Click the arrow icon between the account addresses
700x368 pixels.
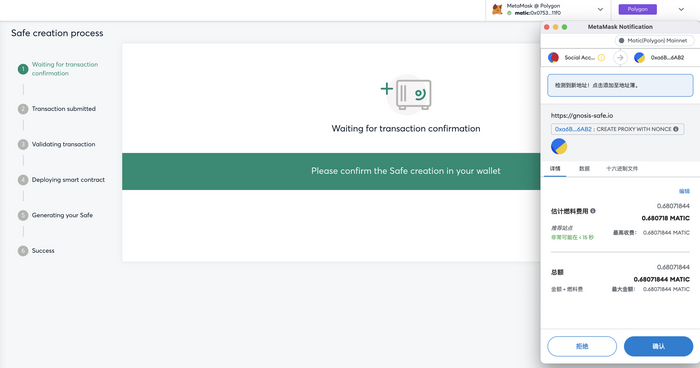point(620,58)
